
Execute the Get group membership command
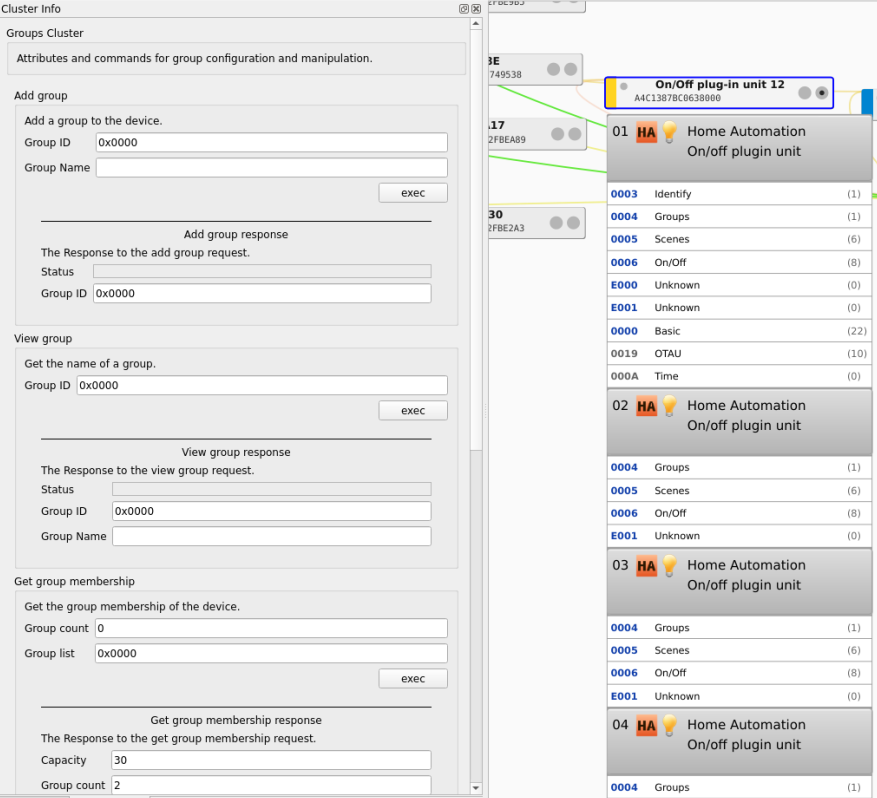[413, 678]
